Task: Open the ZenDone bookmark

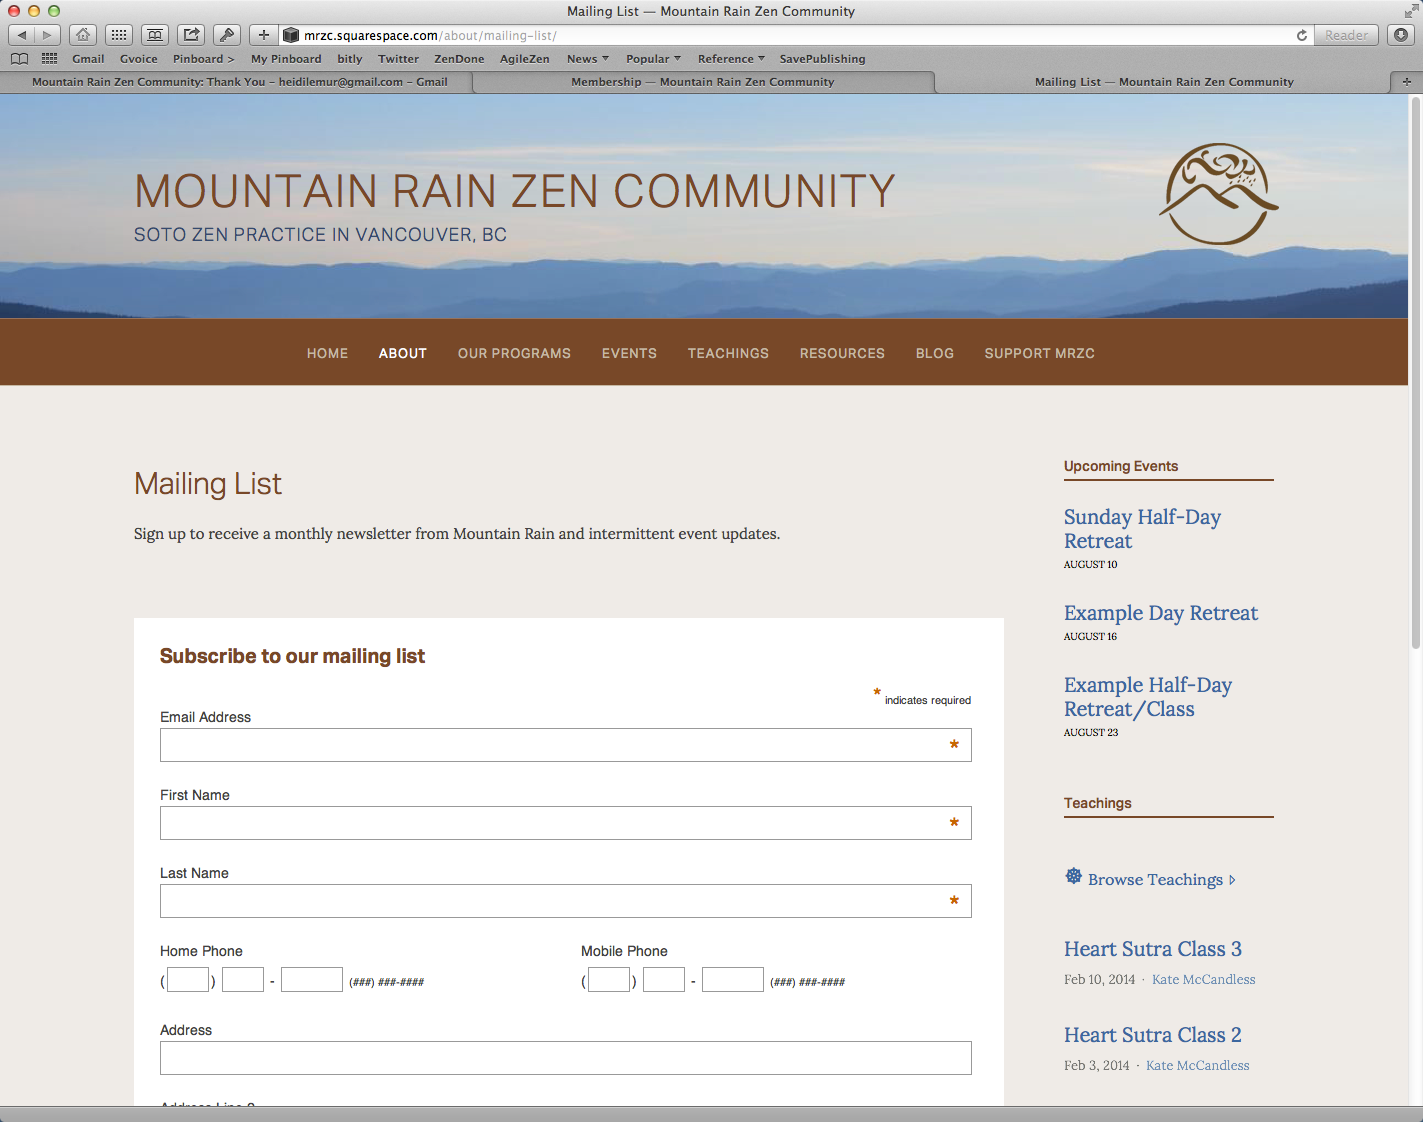Action: (x=459, y=59)
